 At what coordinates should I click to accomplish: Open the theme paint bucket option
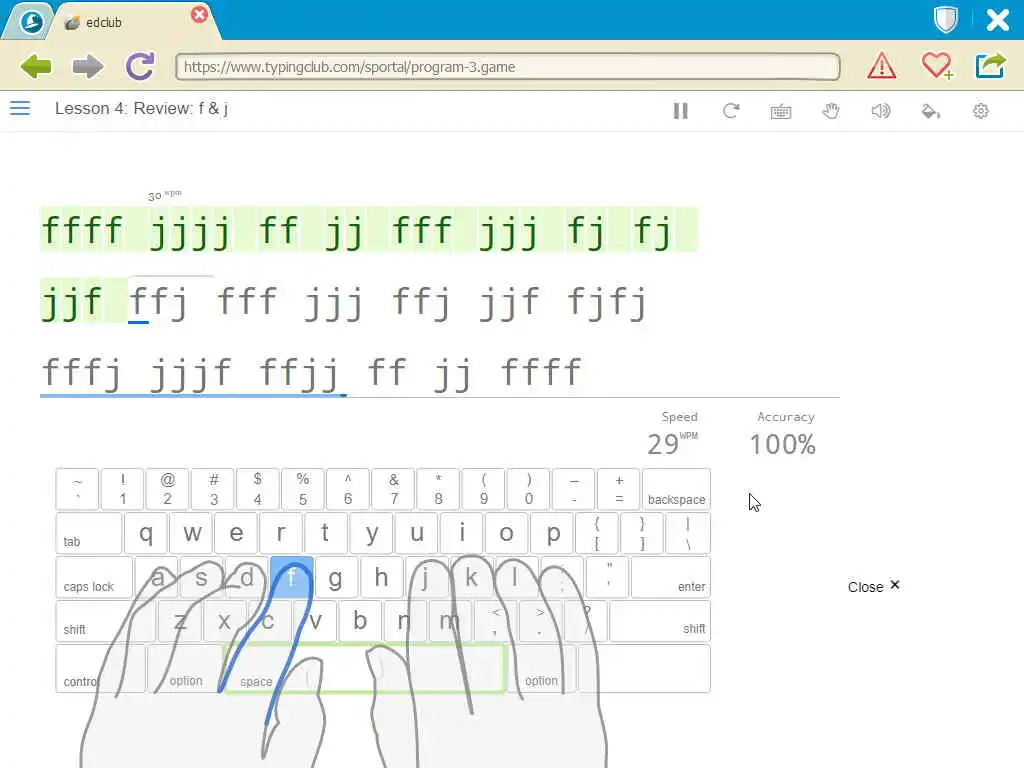pyautogui.click(x=931, y=111)
